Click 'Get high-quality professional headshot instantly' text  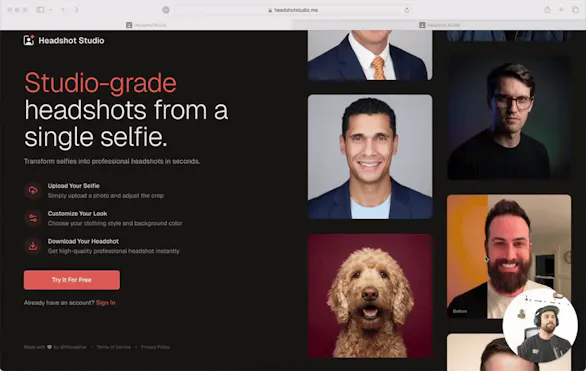(x=114, y=251)
